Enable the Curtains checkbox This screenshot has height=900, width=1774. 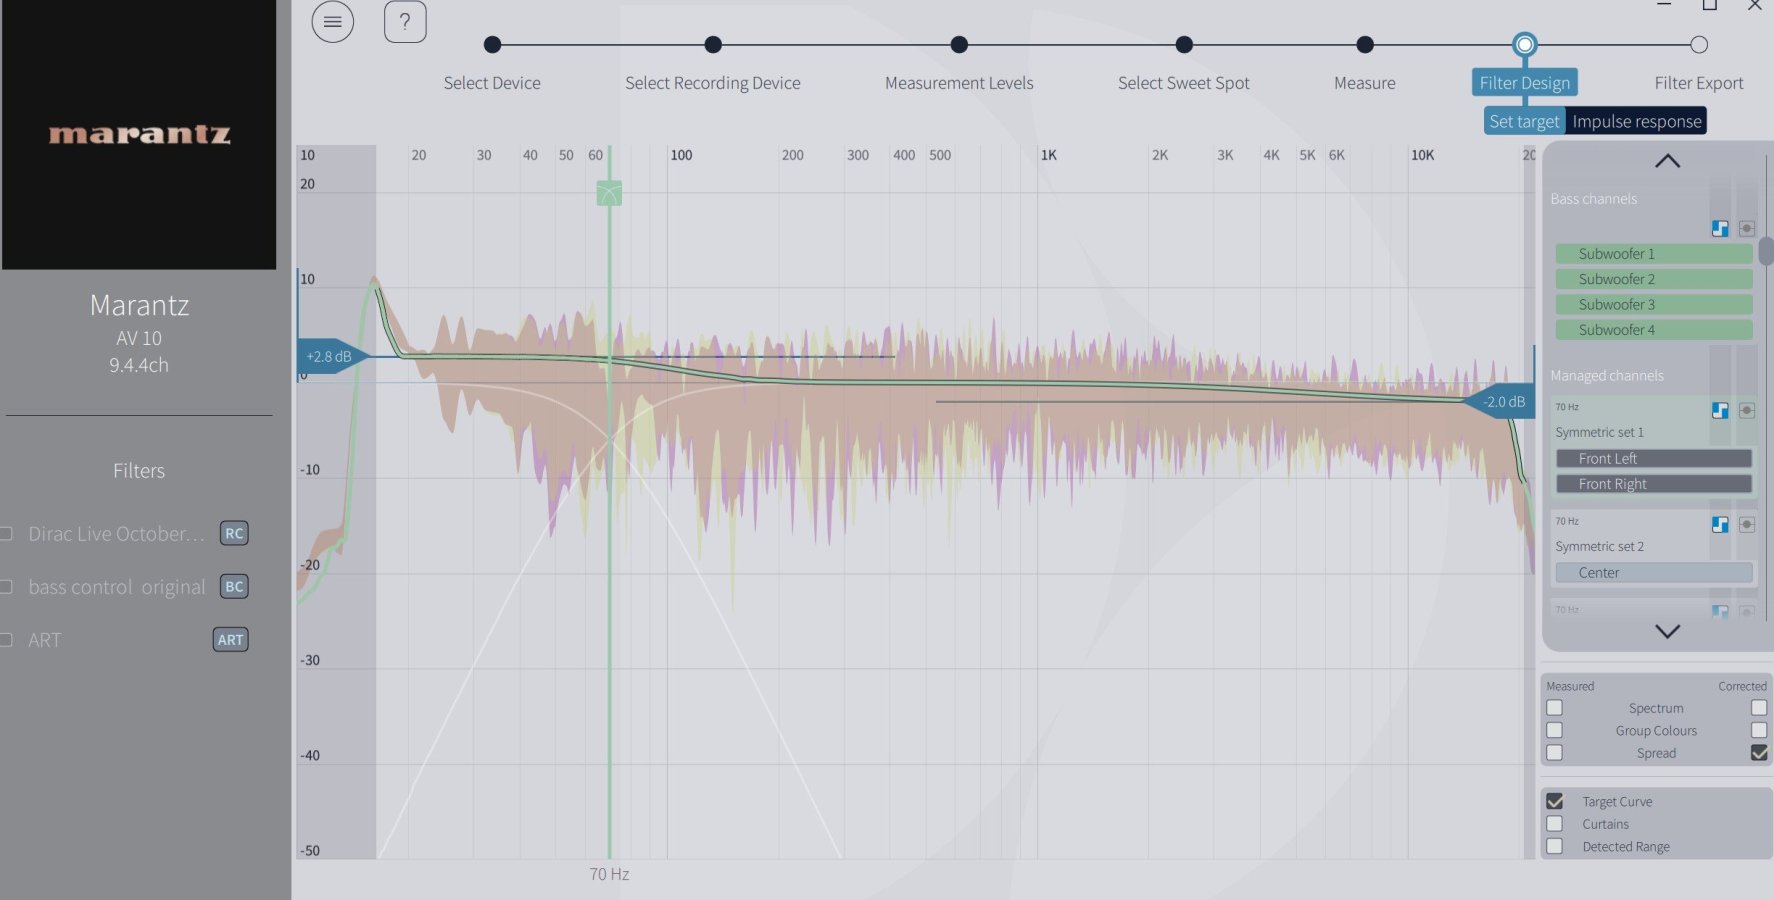(1554, 824)
